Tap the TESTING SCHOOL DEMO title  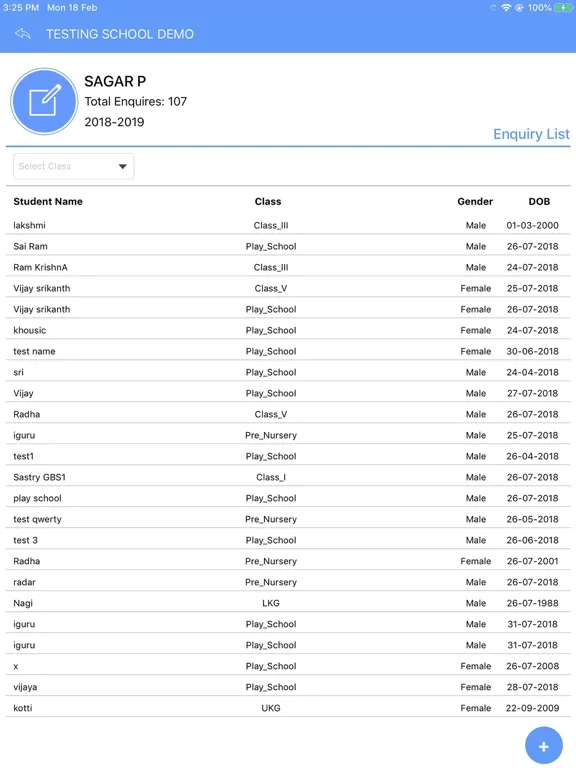120,34
